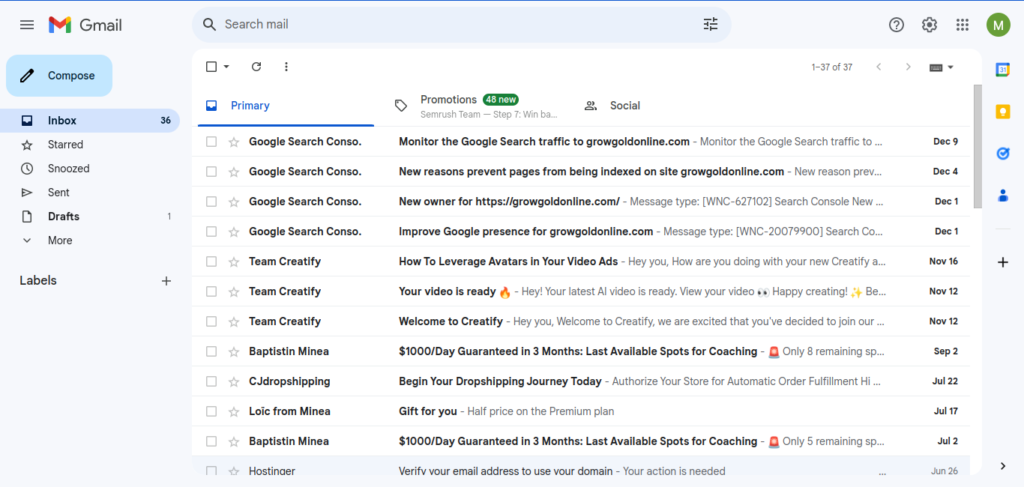1024x487 pixels.
Task: Open Gift for you email
Action: [x=581, y=411]
